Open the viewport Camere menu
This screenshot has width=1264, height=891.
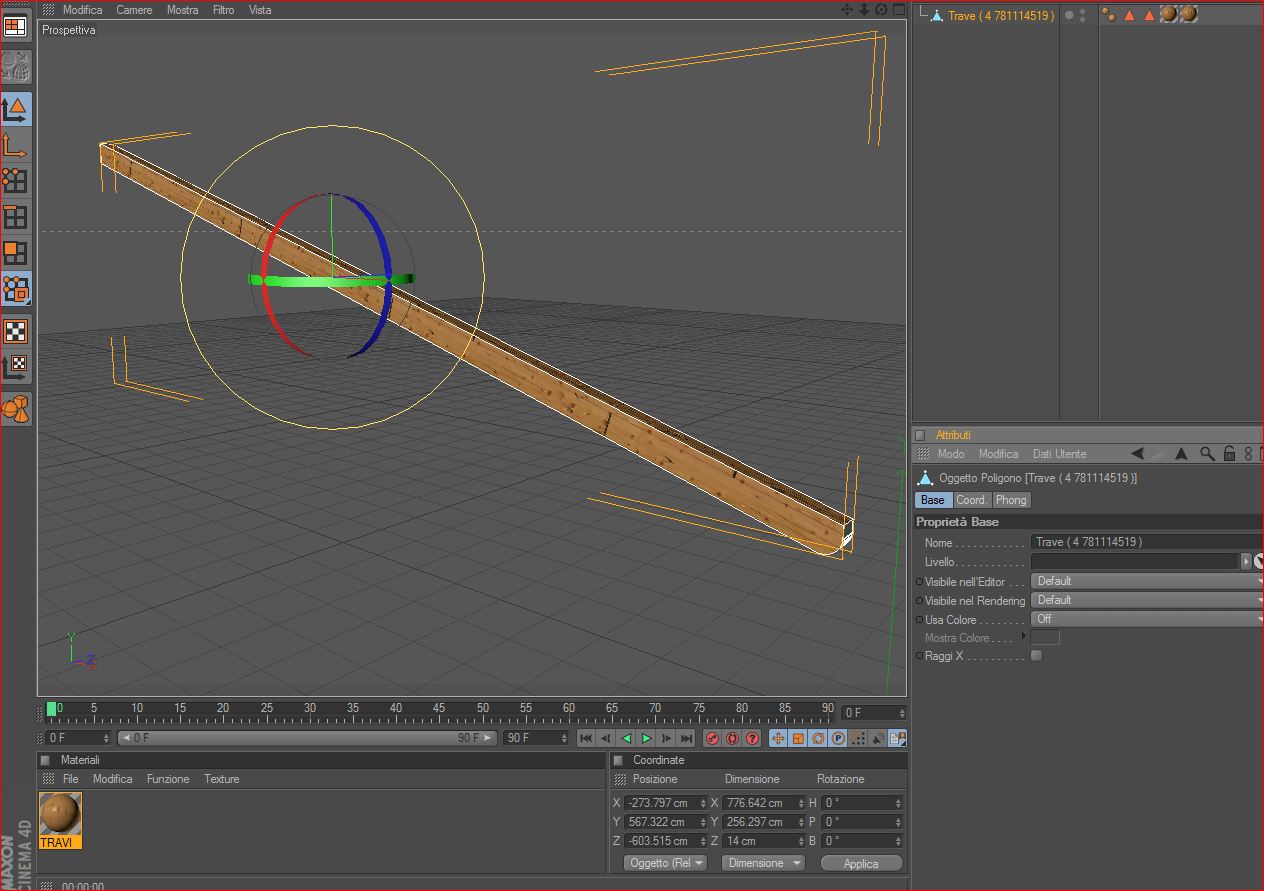pyautogui.click(x=134, y=10)
